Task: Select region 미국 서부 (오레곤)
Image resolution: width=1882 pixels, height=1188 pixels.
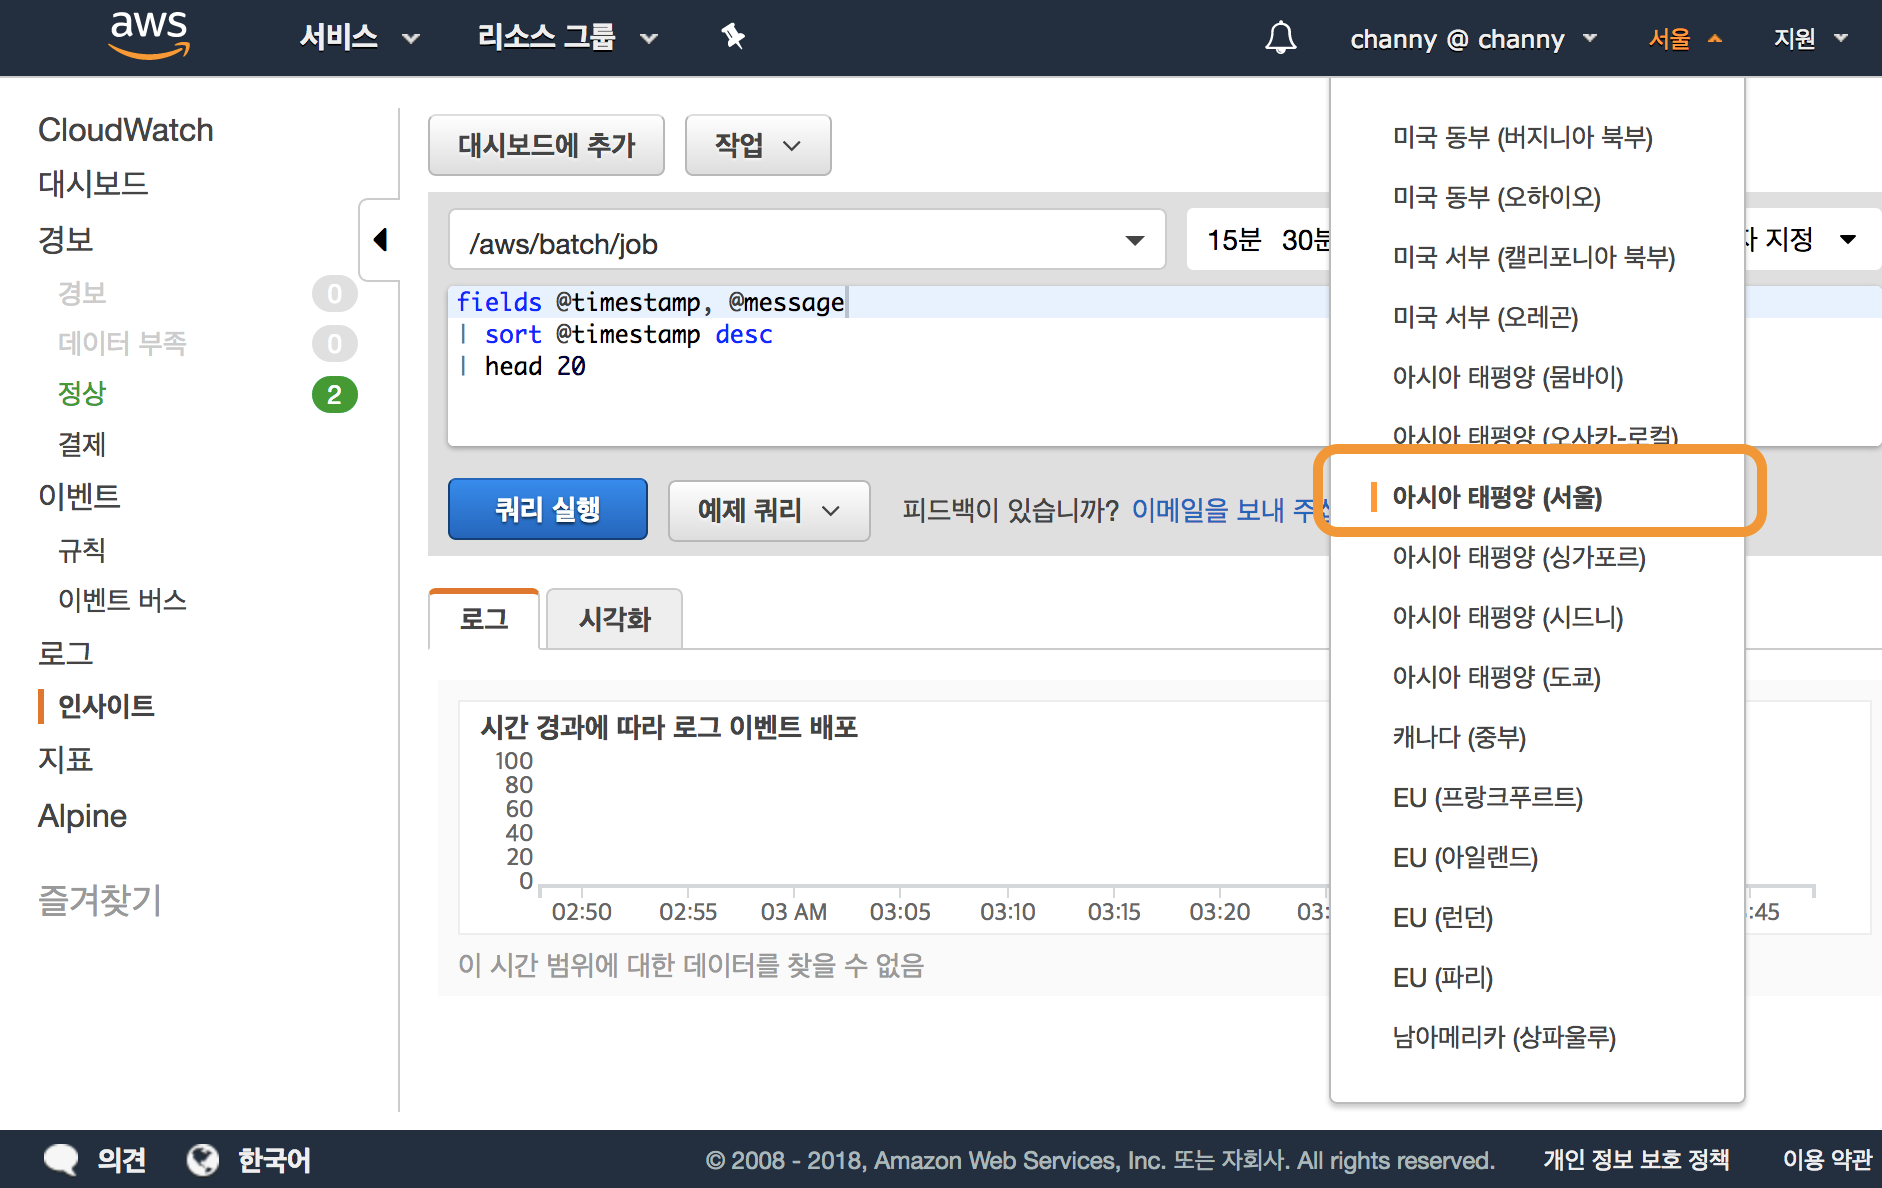Action: click(1485, 317)
